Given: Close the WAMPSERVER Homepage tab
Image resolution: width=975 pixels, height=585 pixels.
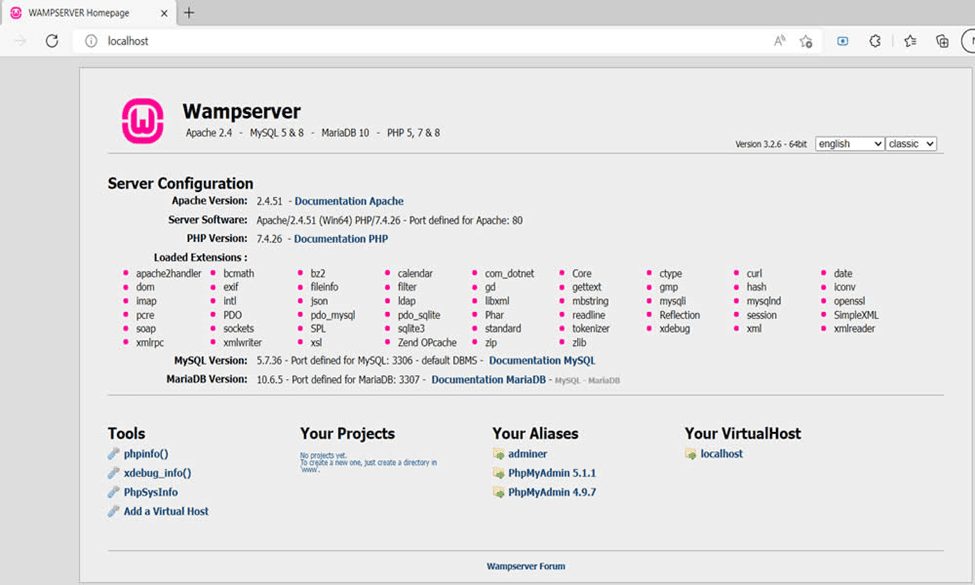Looking at the screenshot, I should click(x=164, y=12).
